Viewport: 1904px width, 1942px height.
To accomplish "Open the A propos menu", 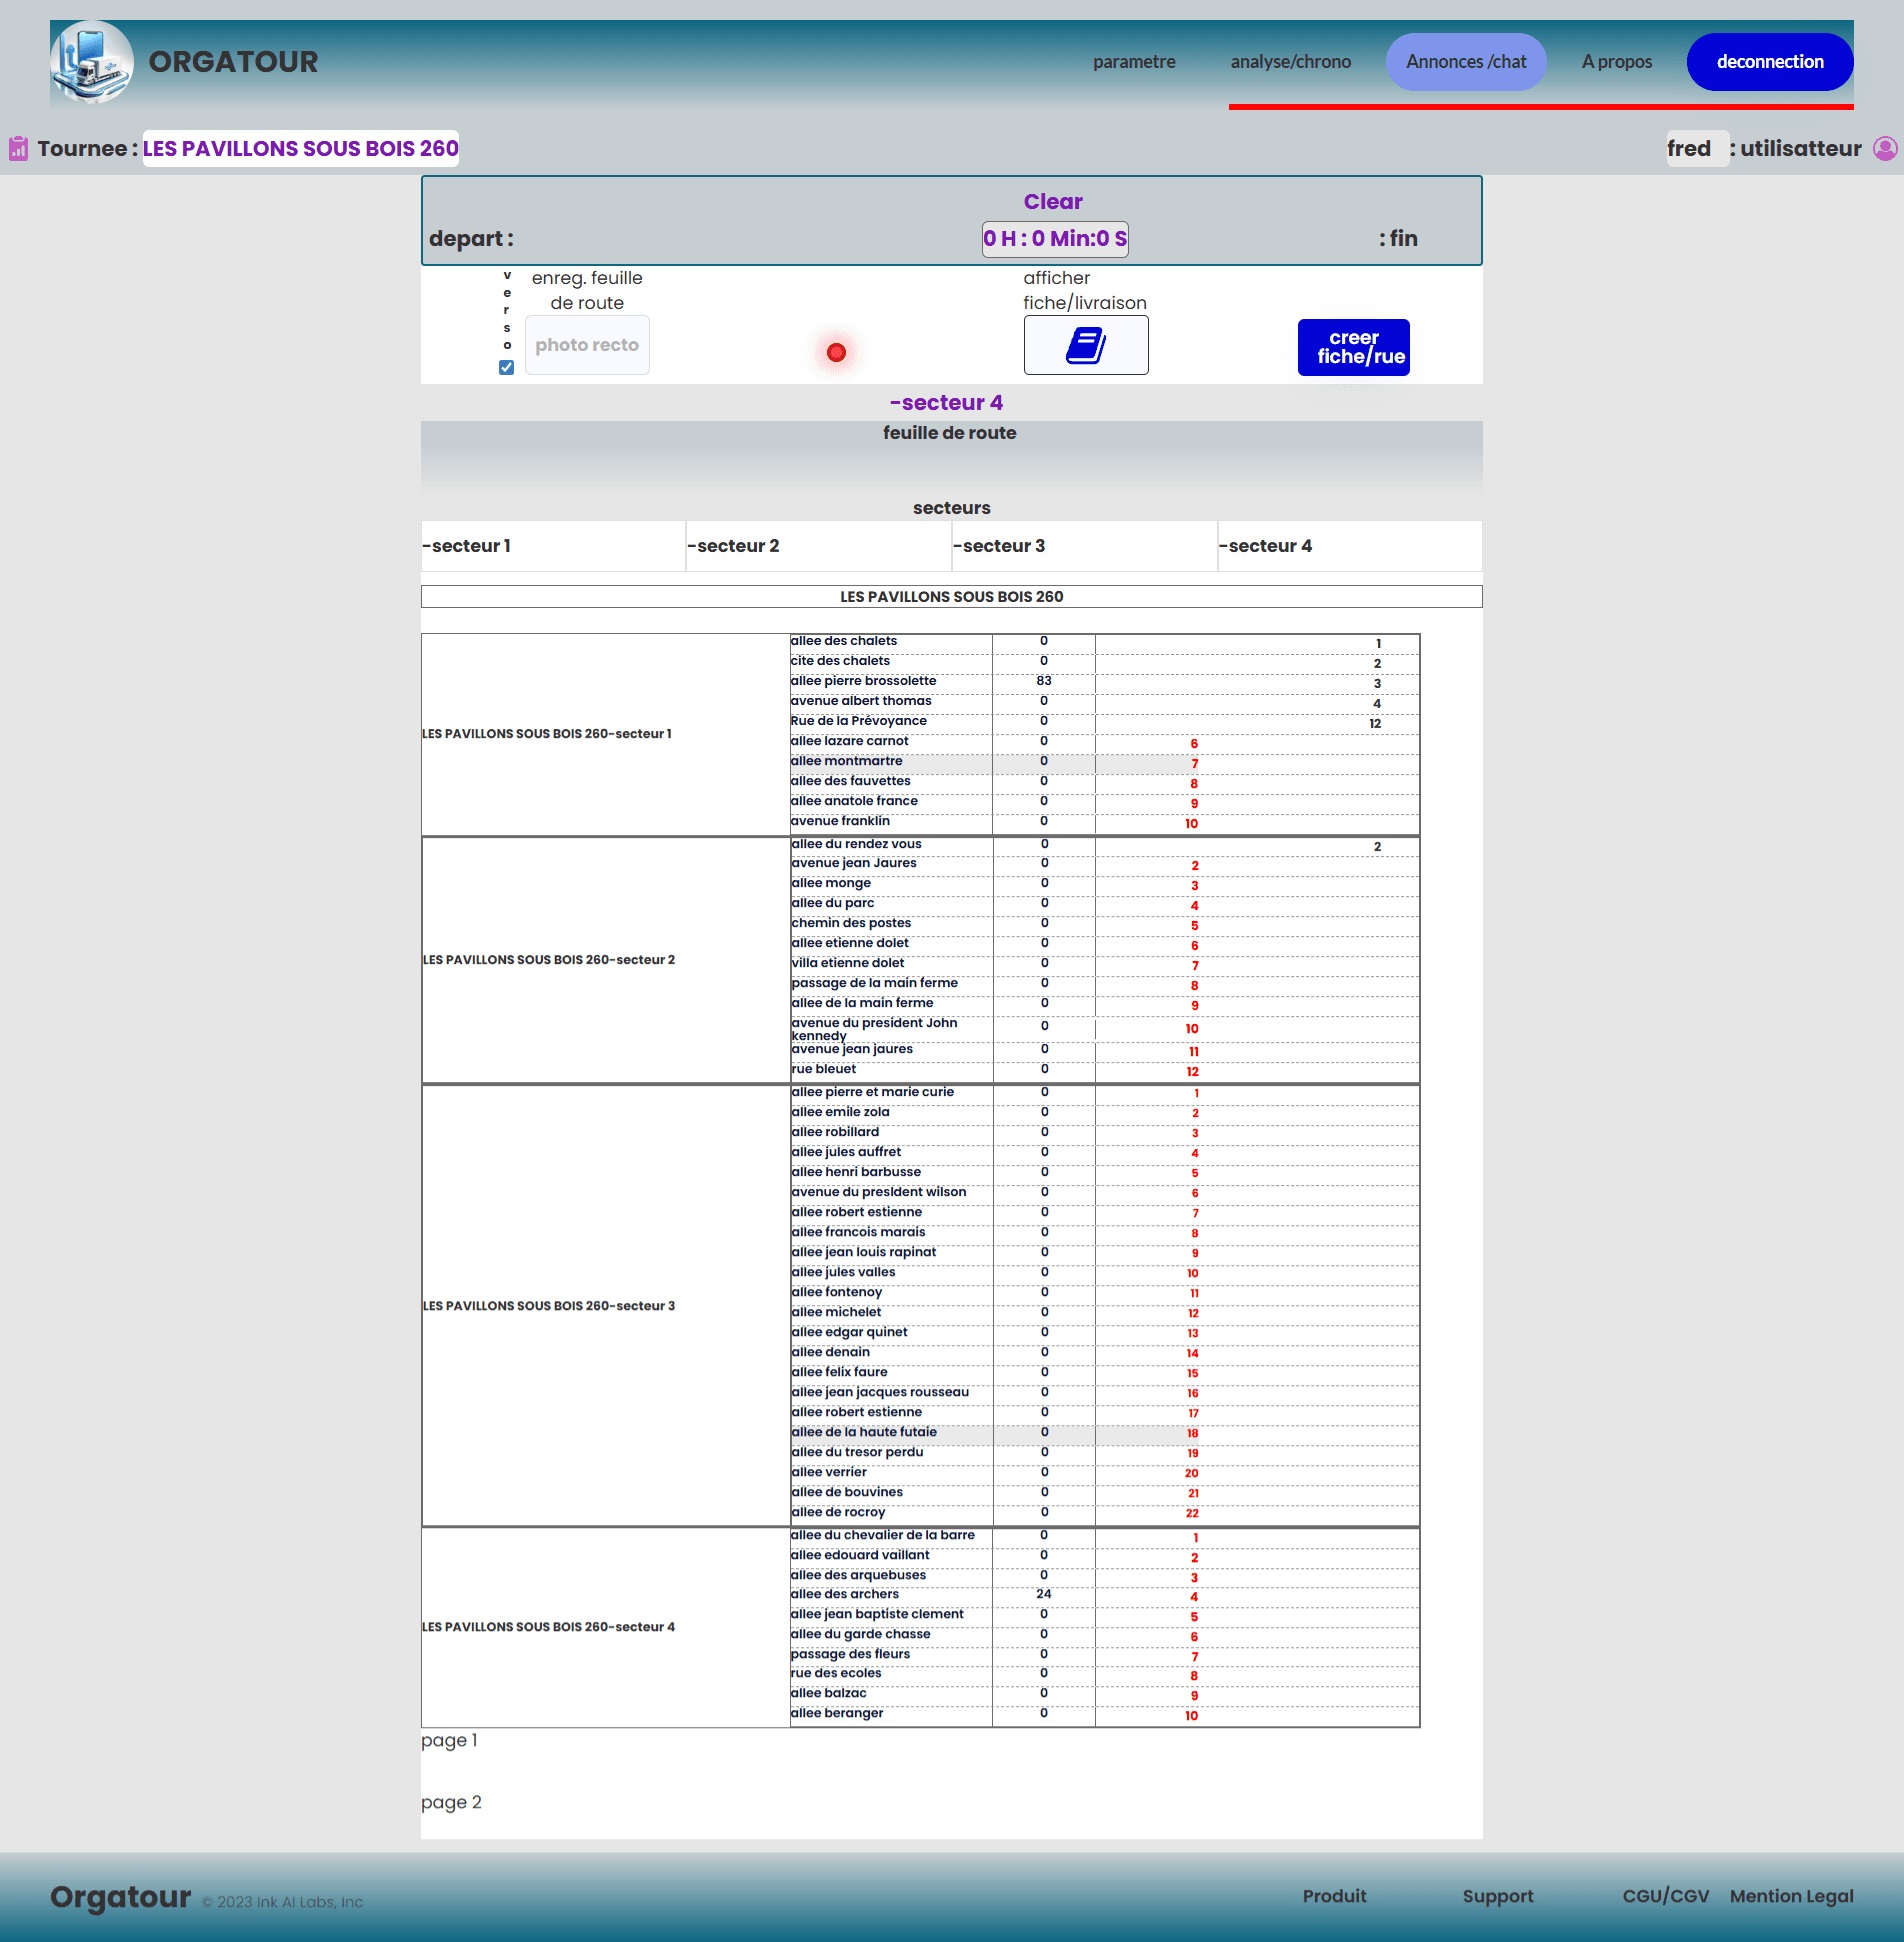I will pyautogui.click(x=1616, y=62).
